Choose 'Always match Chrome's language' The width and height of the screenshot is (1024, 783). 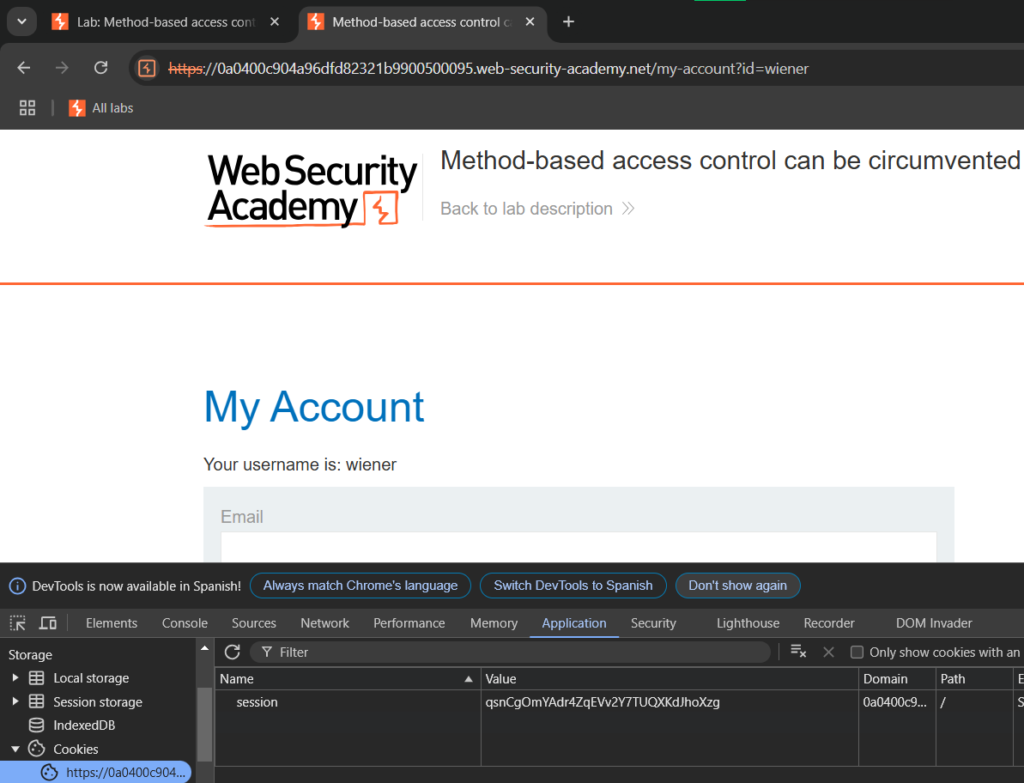coord(360,586)
